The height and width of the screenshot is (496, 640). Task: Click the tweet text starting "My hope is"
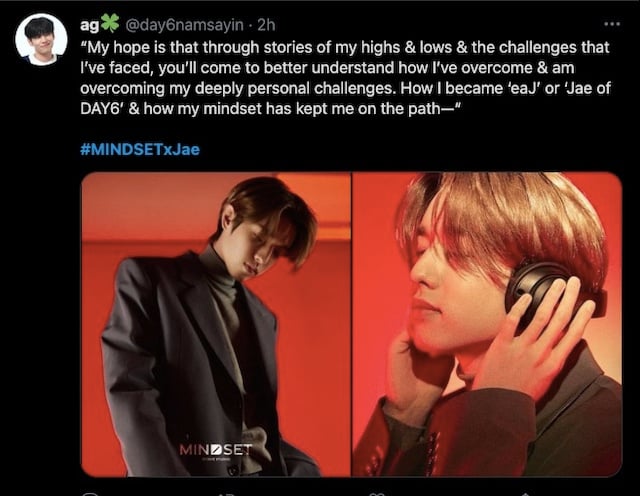(345, 78)
